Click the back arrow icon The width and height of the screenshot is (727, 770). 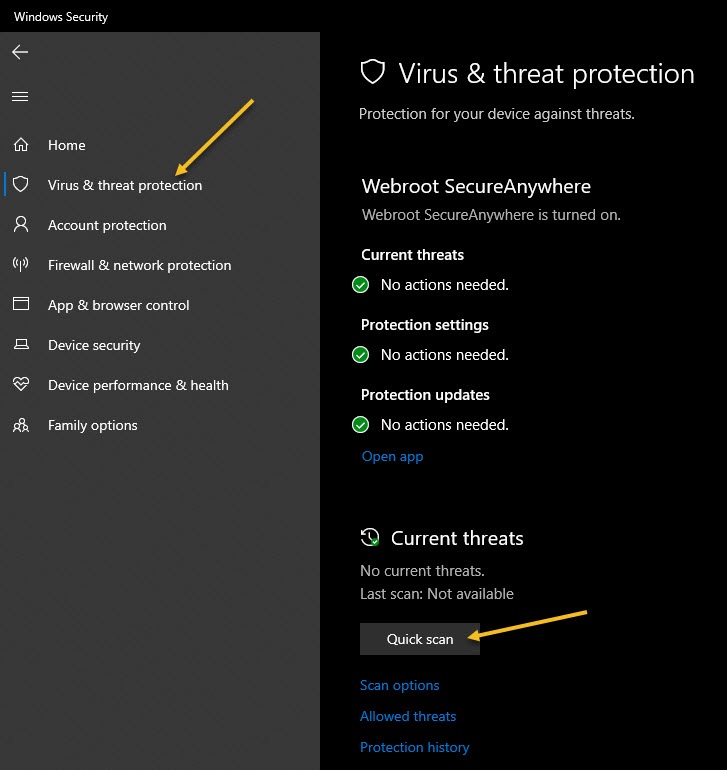click(x=20, y=52)
